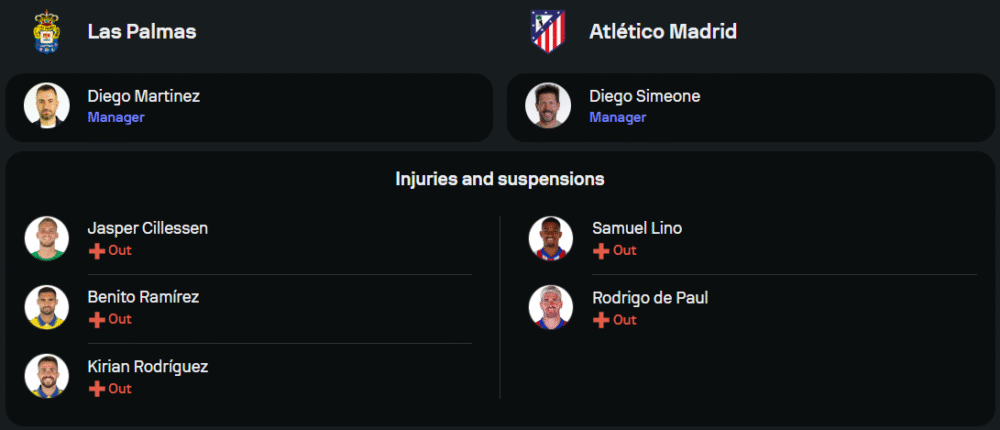Click the red injury cross under Jasper Cillessen
The image size is (1000, 430).
pos(97,251)
